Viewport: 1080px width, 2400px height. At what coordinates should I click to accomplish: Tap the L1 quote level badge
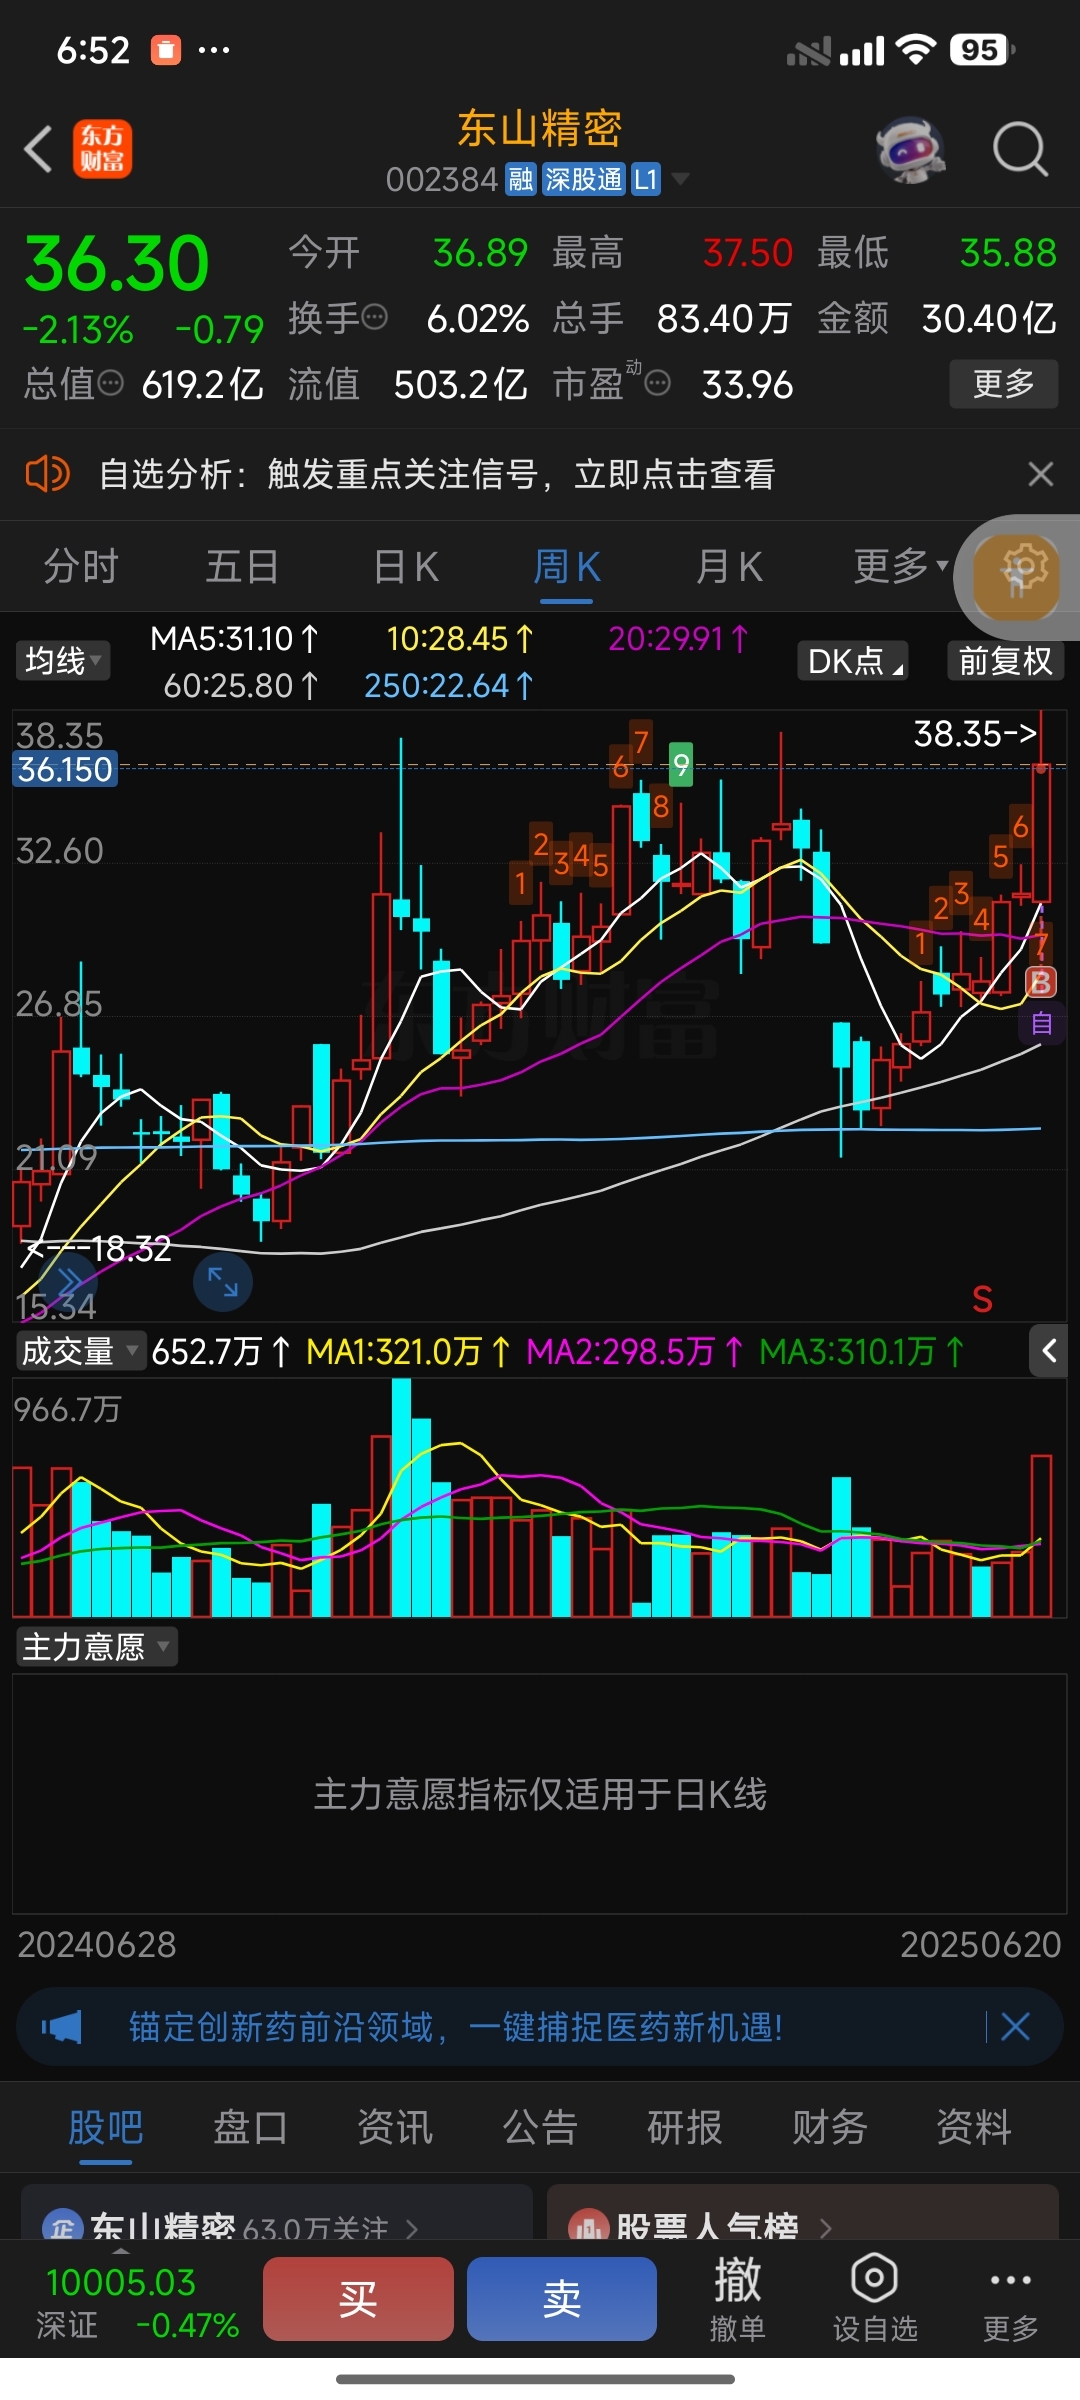646,179
